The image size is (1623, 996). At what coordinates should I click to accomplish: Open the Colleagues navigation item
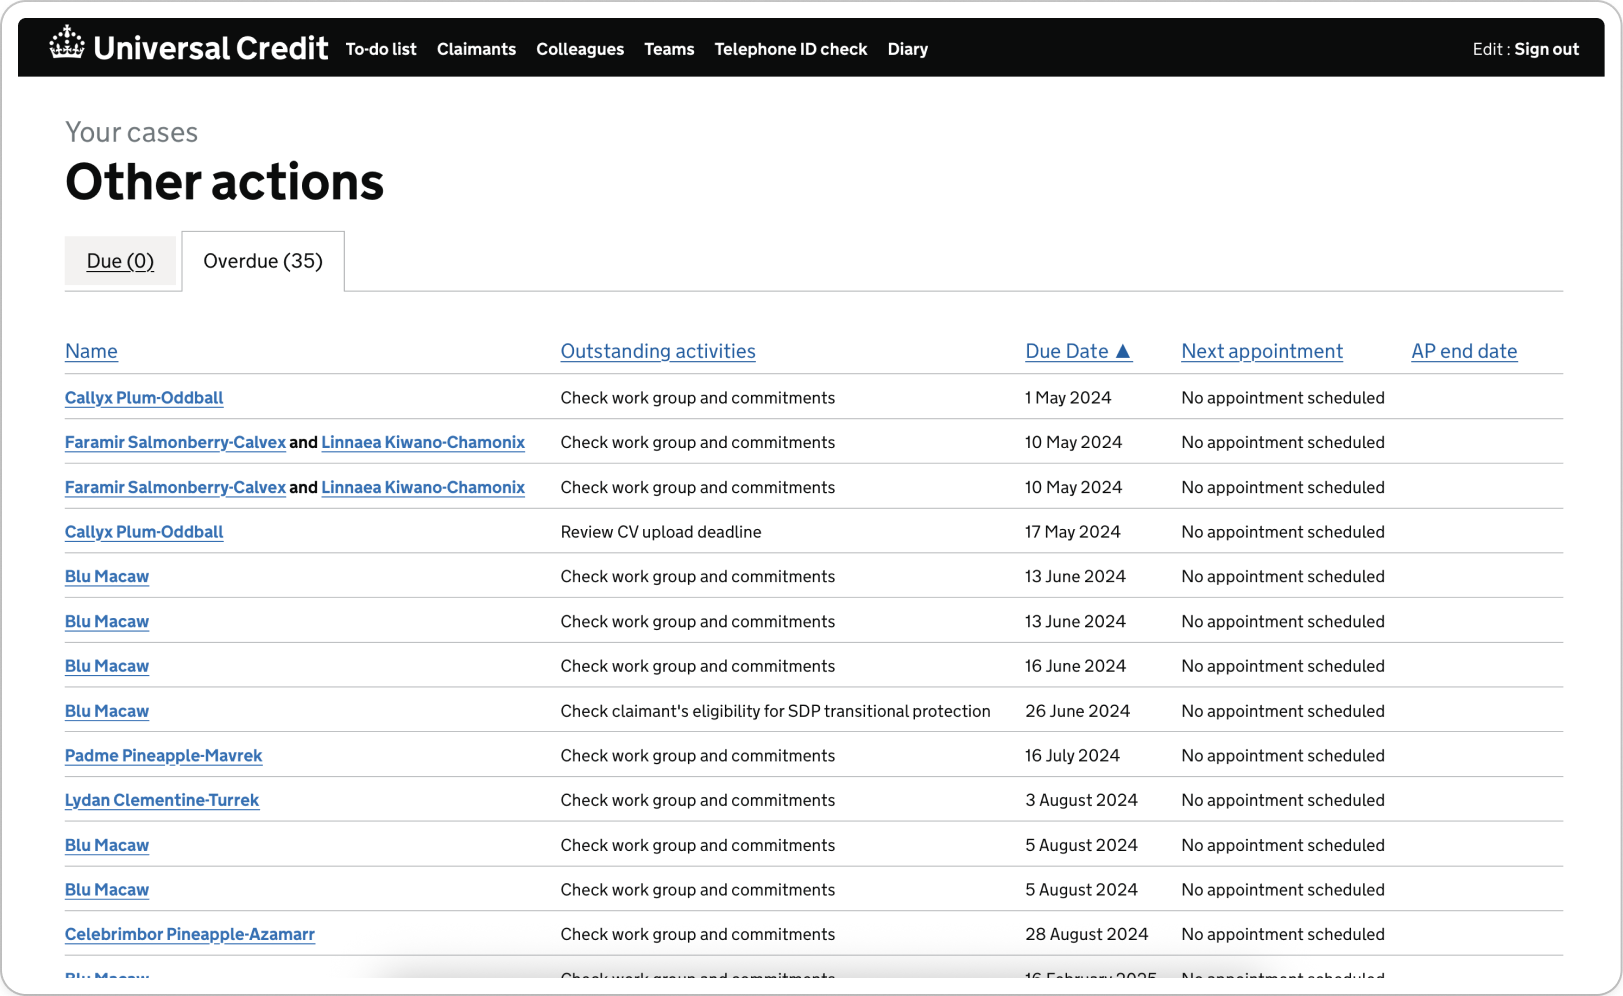coord(580,49)
